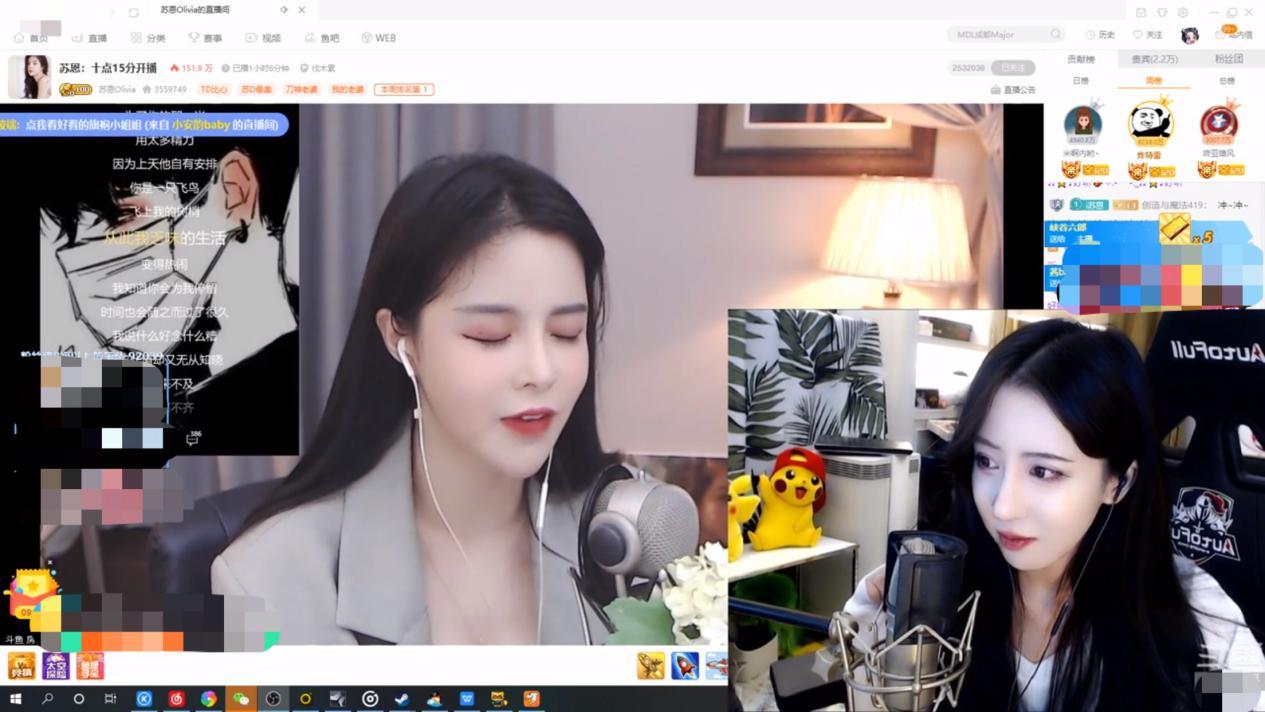Open OBS Studio on the taskbar
The height and width of the screenshot is (712, 1265).
pyautogui.click(x=273, y=699)
